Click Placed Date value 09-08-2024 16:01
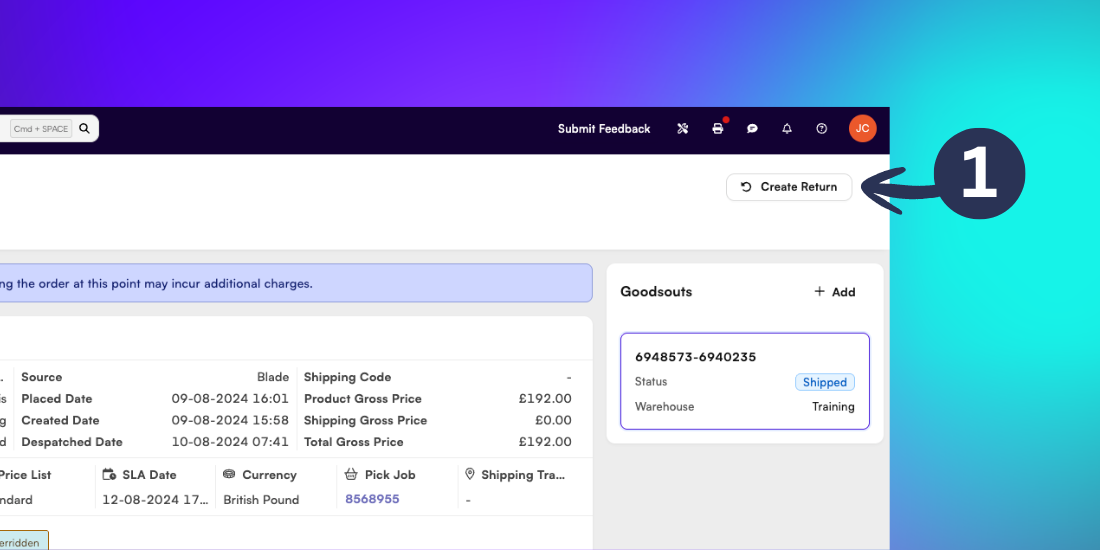 [230, 399]
